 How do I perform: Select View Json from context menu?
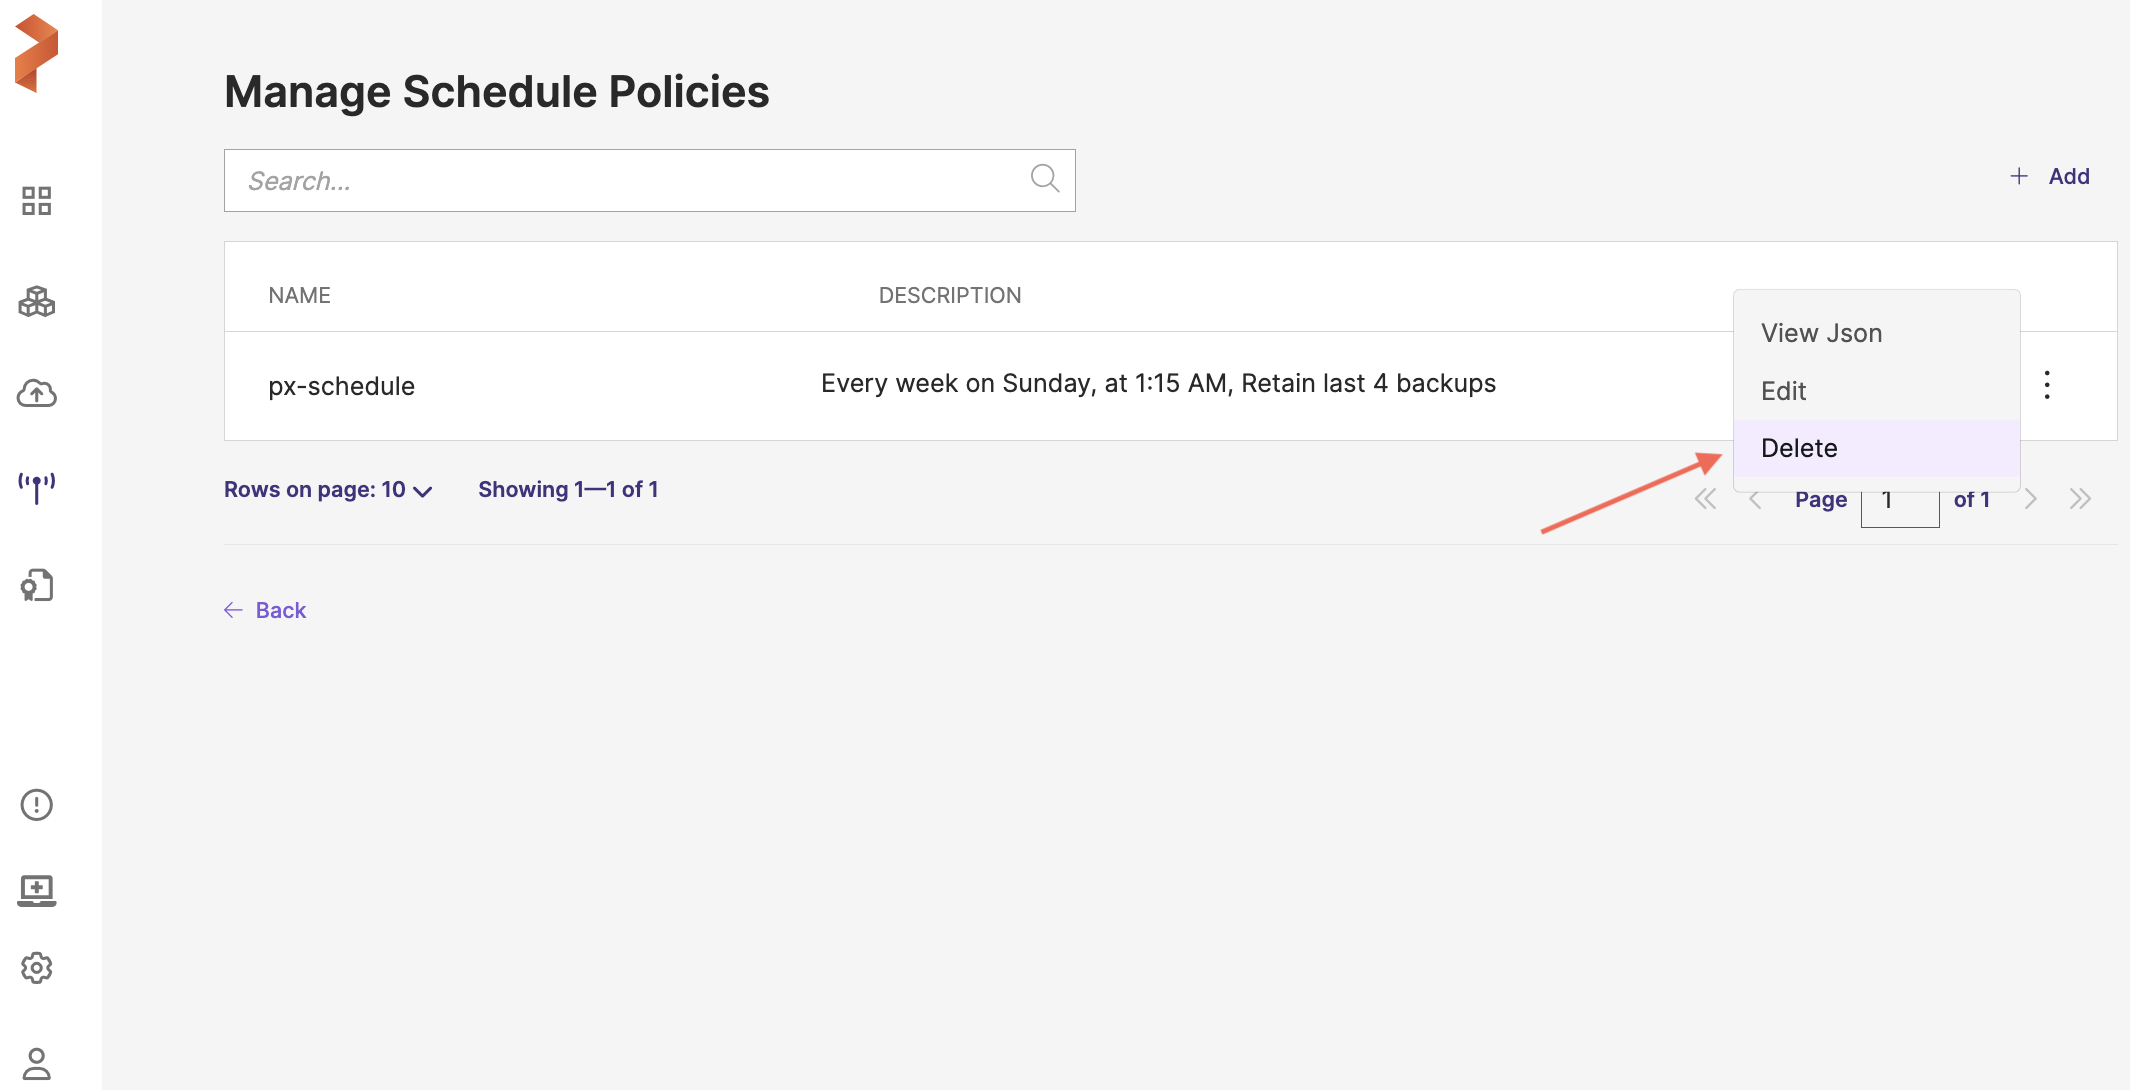(1821, 333)
